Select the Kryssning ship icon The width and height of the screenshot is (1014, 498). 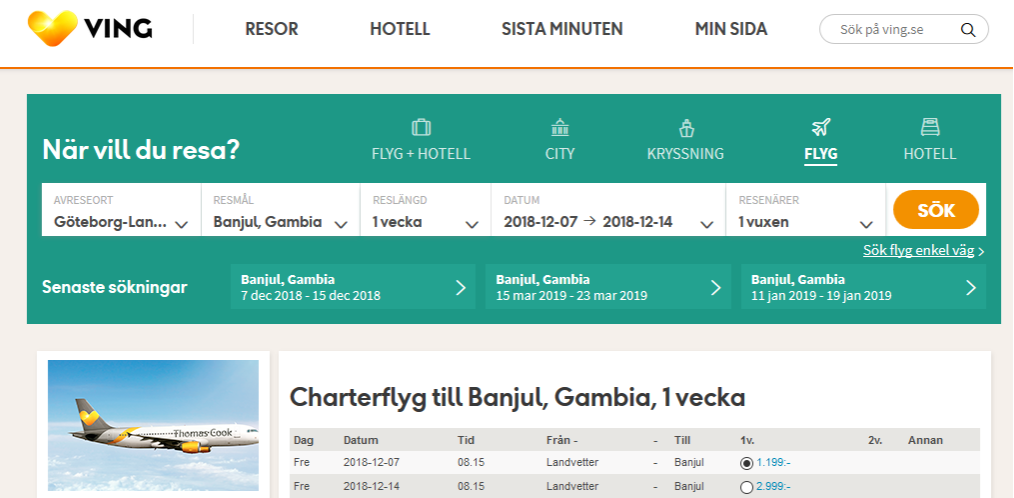685,127
